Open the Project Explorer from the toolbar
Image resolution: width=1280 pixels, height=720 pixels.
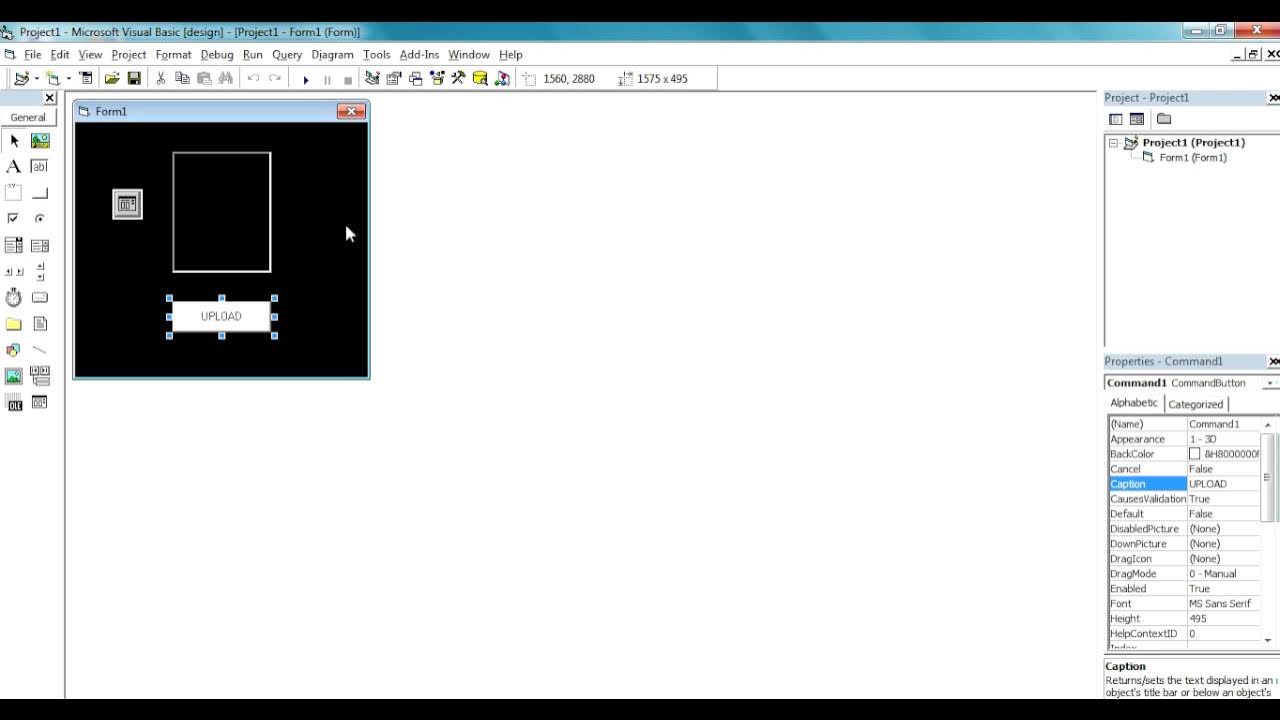pyautogui.click(x=372, y=78)
